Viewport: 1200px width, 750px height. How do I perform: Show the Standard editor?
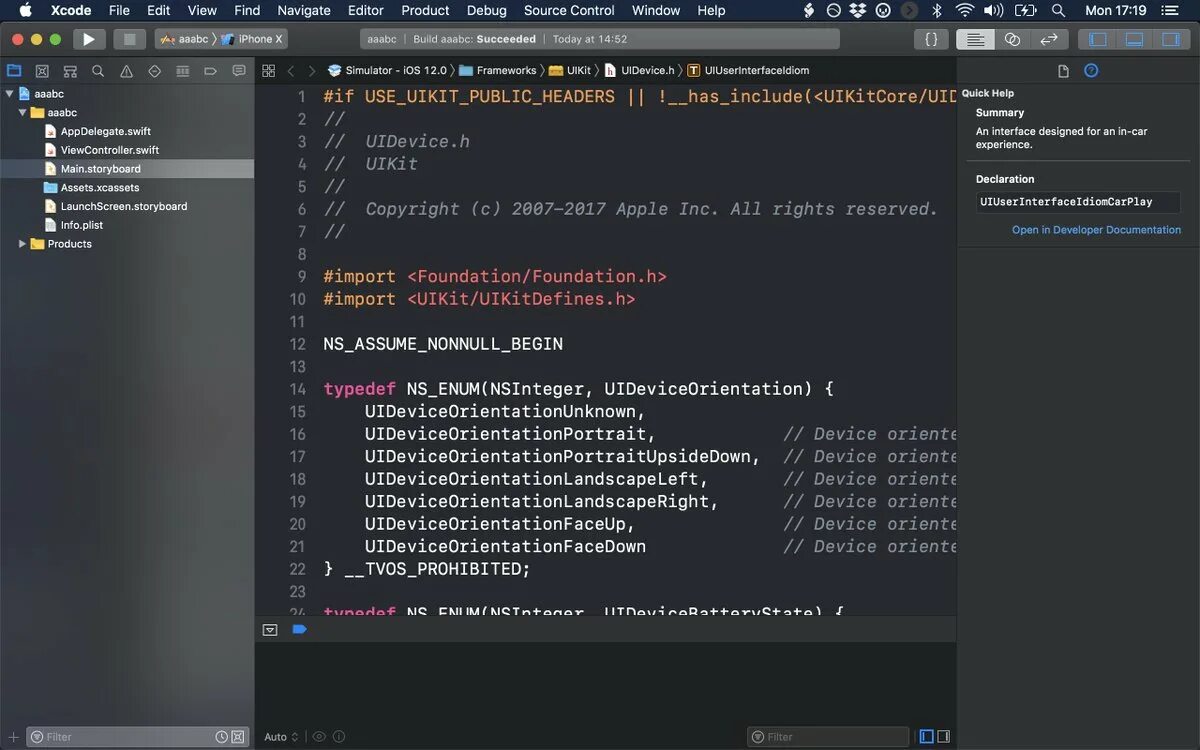click(x=975, y=39)
